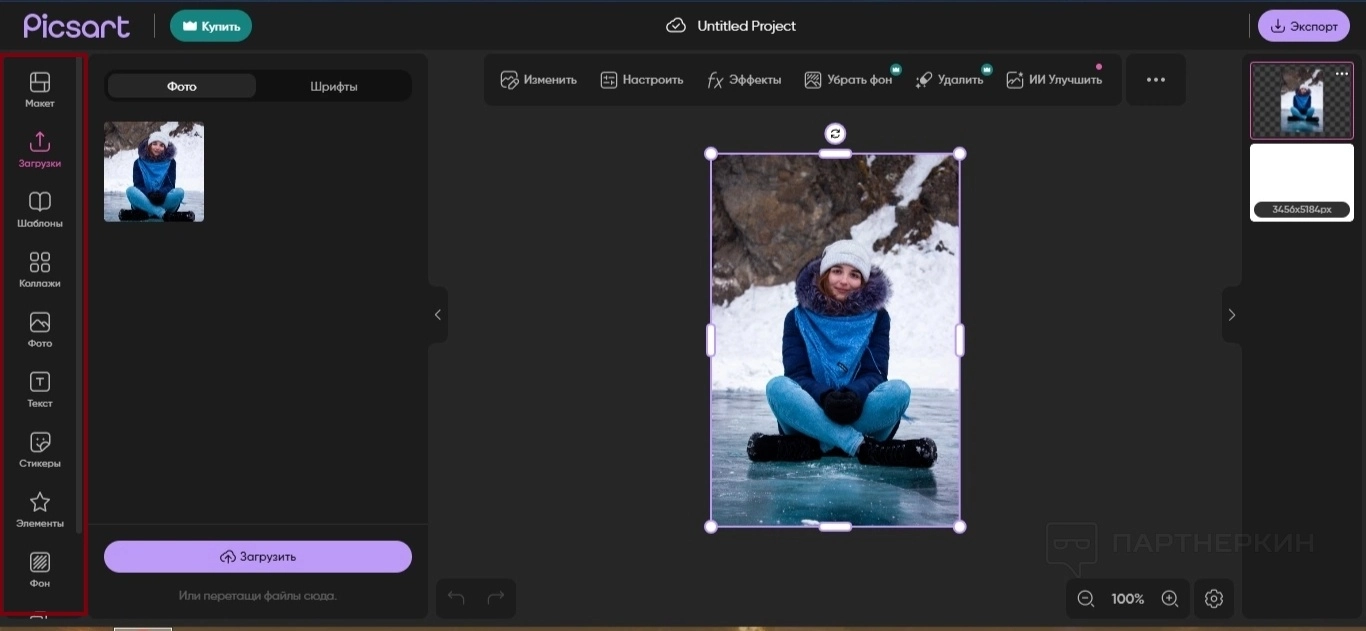Open the Макет layout panel

click(40, 89)
